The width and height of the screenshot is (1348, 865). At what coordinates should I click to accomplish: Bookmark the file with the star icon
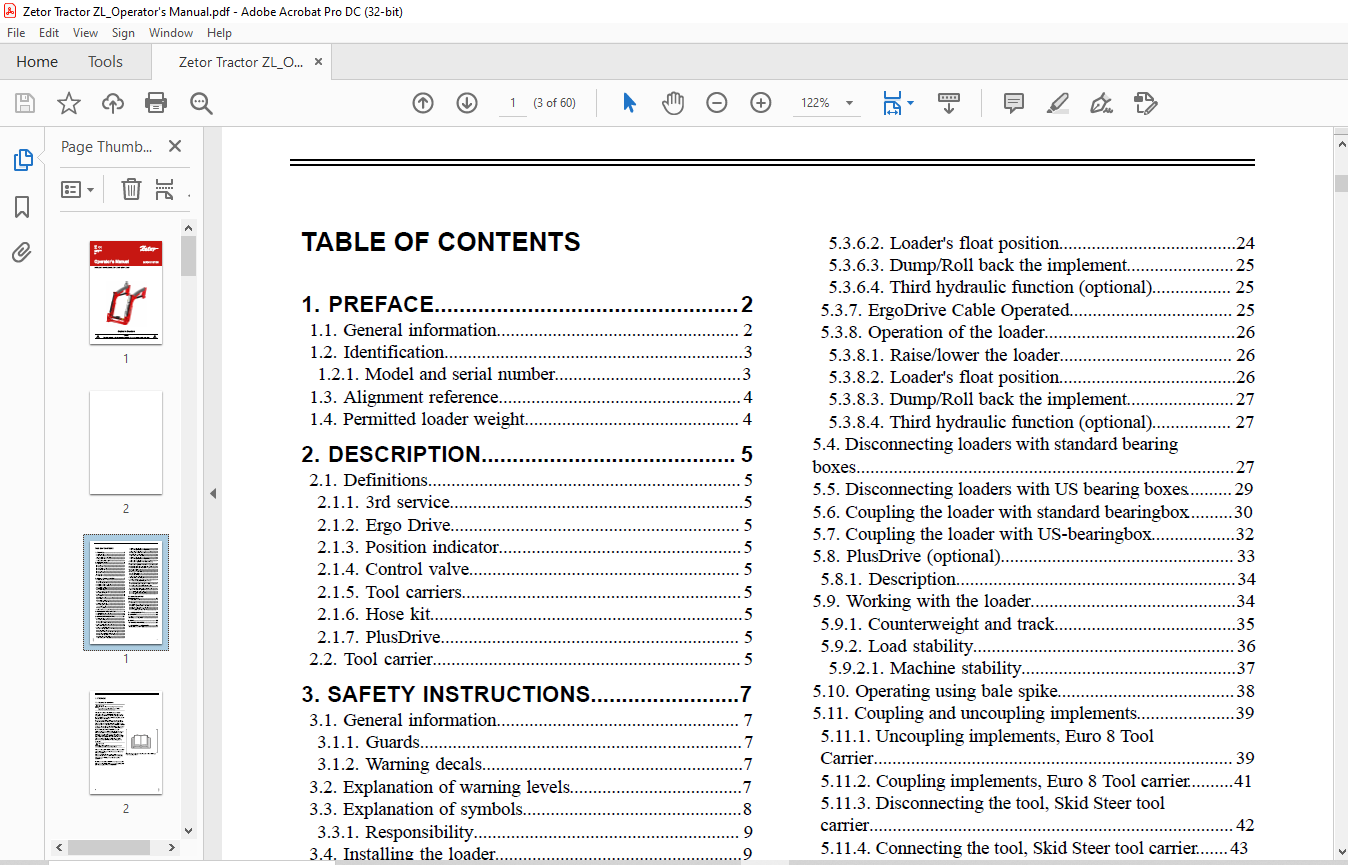68,103
